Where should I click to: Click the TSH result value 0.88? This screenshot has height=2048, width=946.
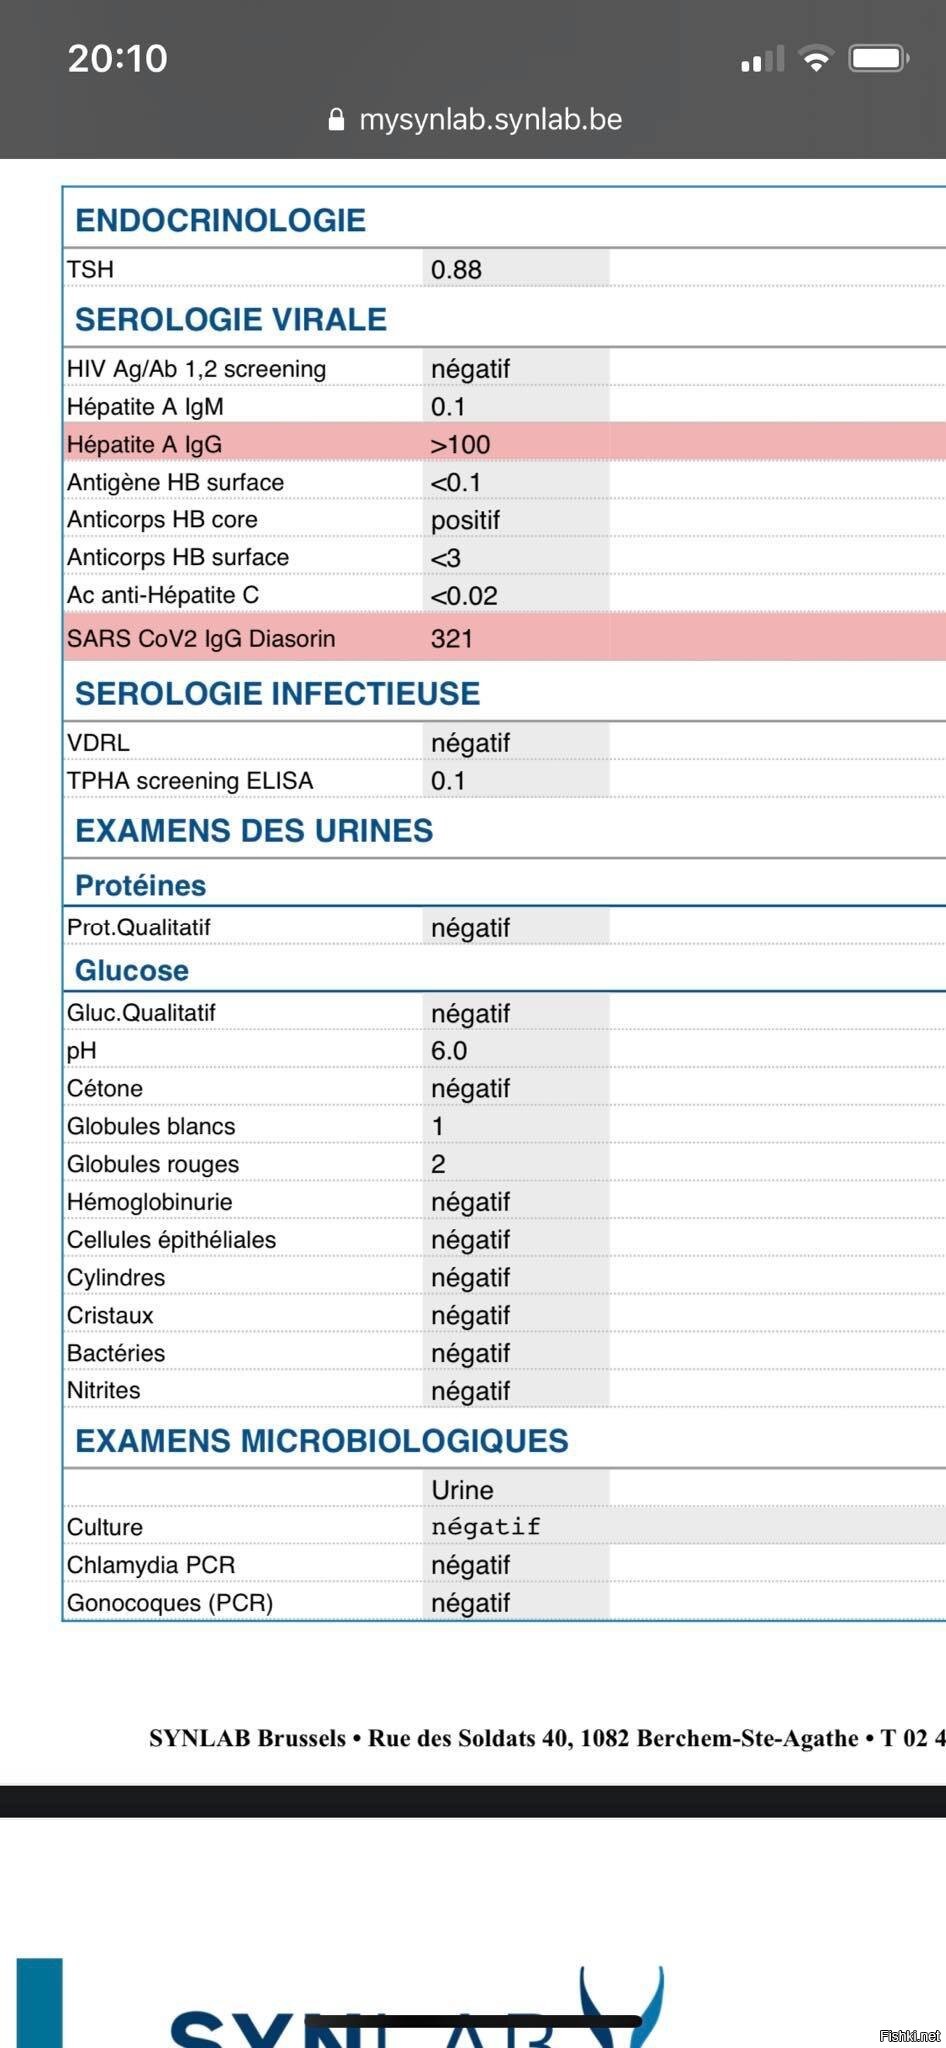(456, 269)
